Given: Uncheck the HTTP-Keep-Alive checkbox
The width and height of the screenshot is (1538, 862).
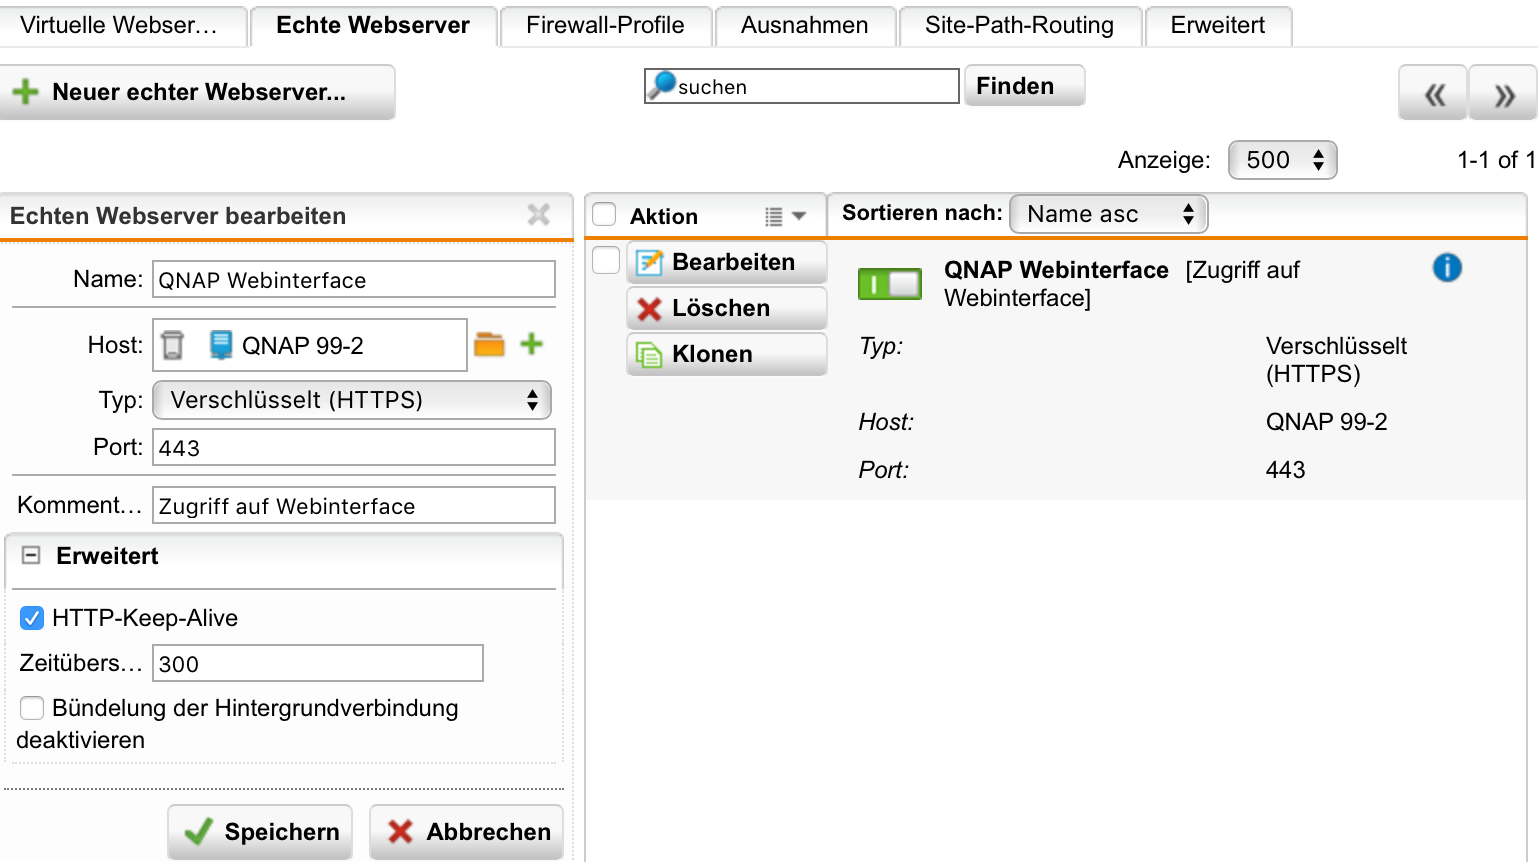Looking at the screenshot, I should [32, 618].
